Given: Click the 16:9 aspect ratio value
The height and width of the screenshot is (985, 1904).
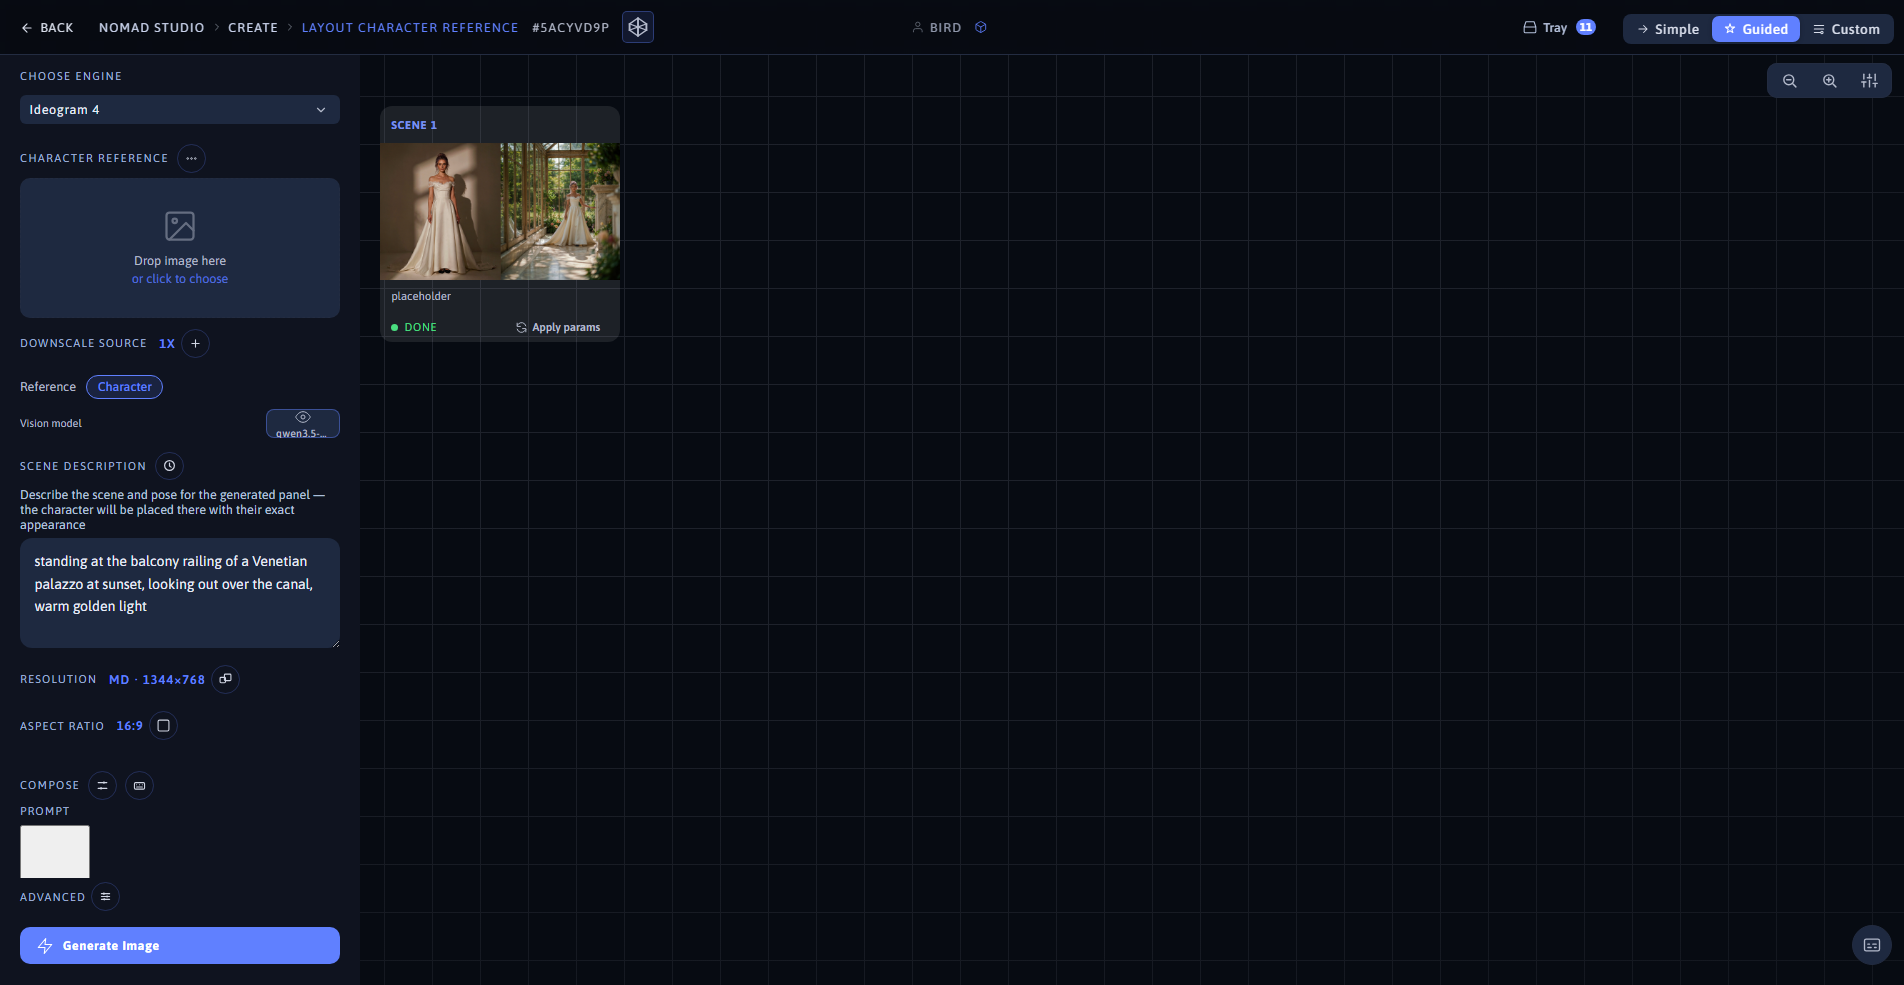Looking at the screenshot, I should (x=129, y=726).
